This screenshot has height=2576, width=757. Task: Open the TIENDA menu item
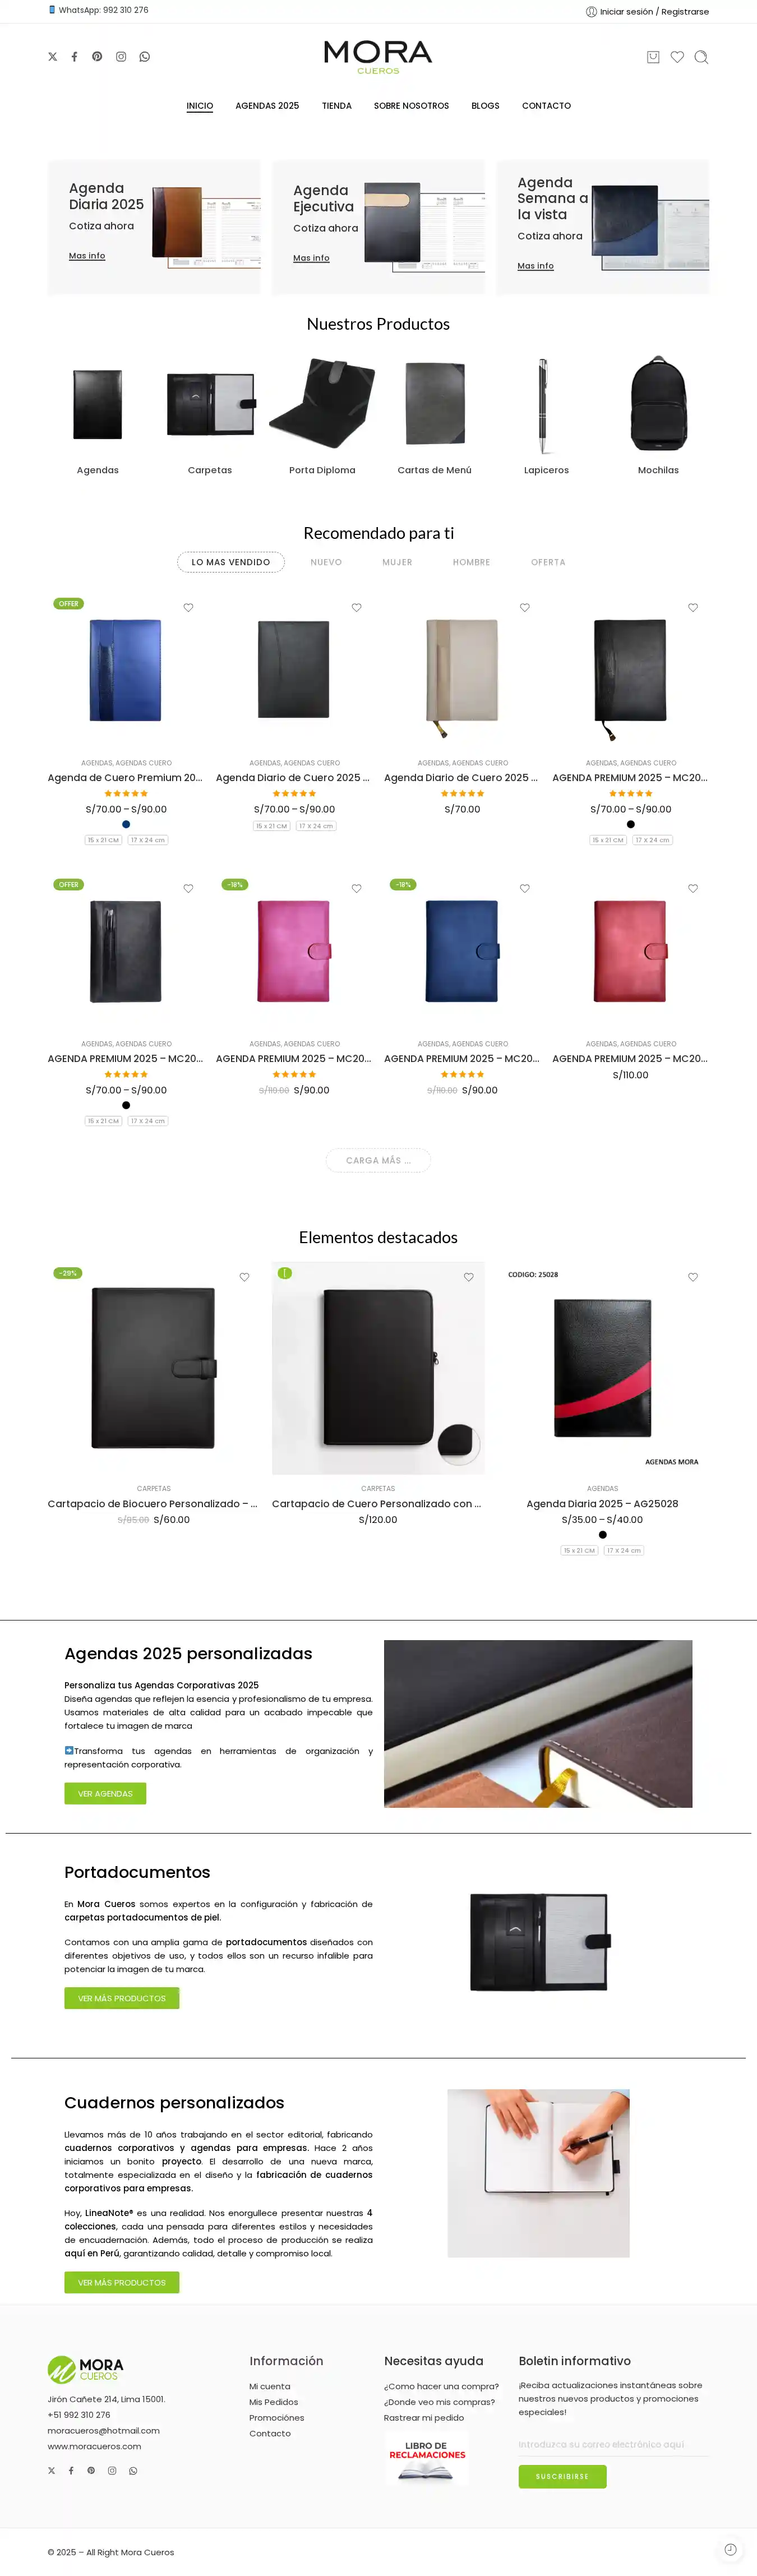pos(337,106)
